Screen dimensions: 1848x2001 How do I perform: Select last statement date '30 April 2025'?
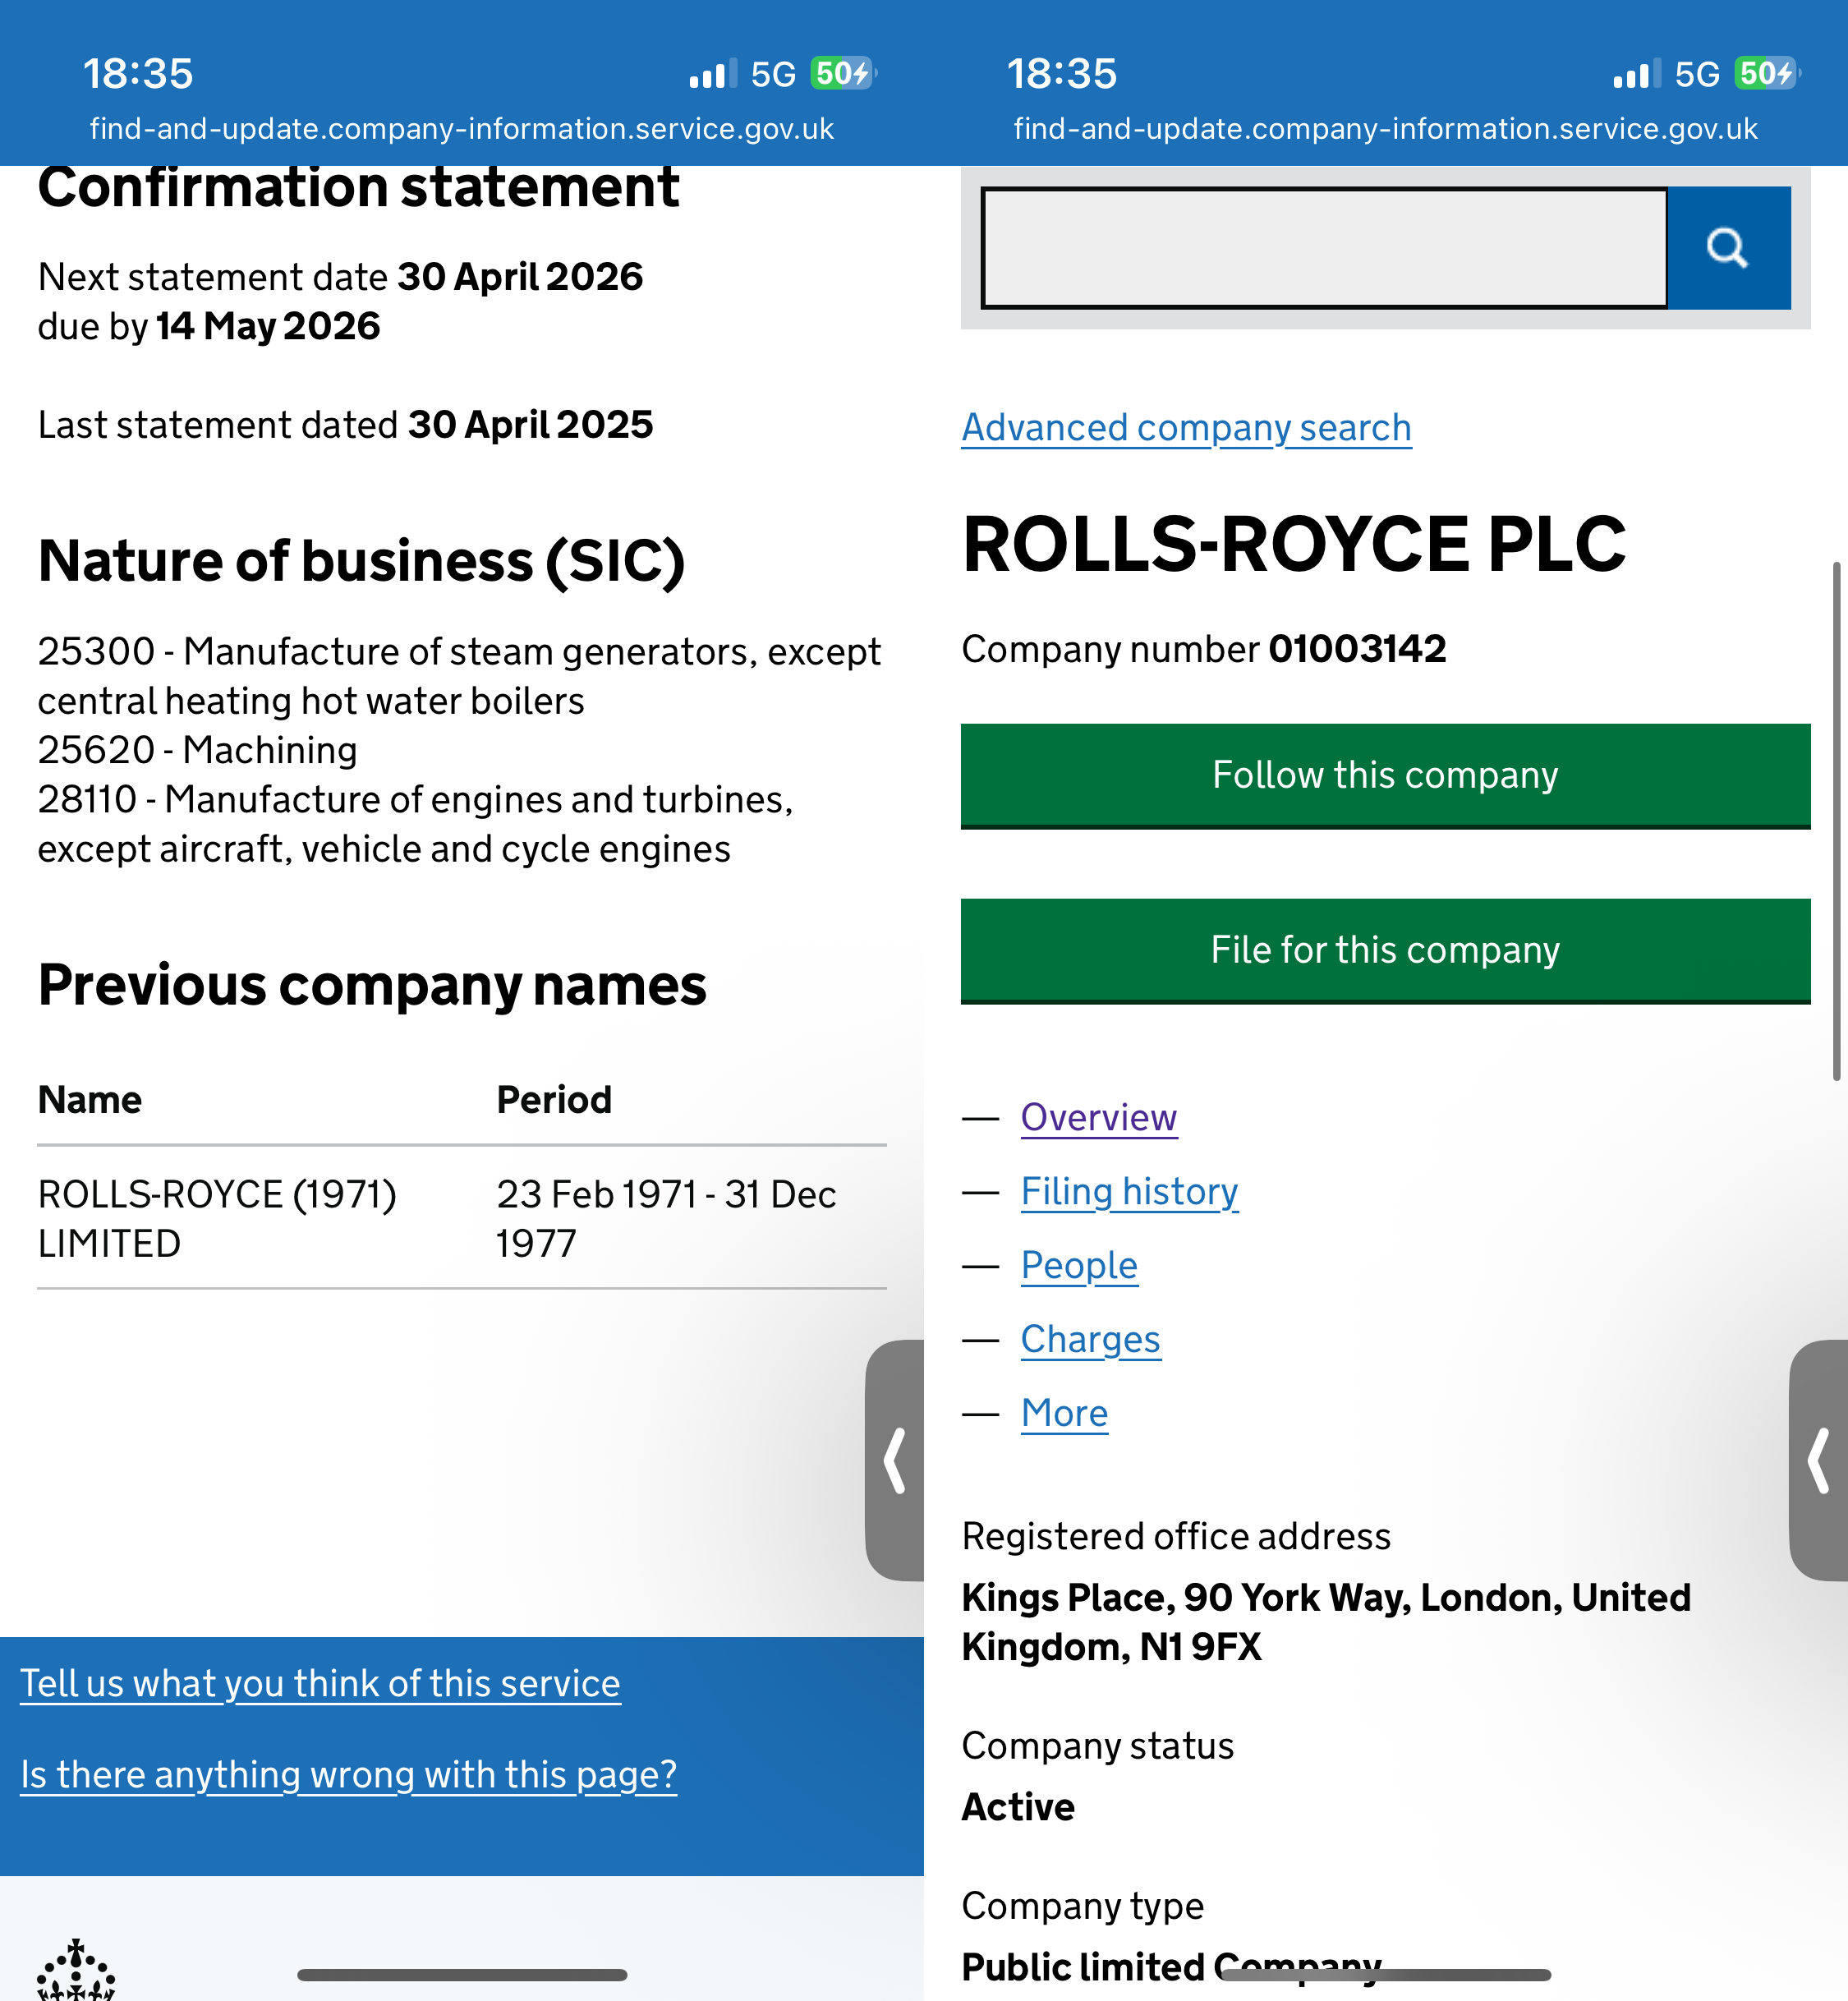pyautogui.click(x=530, y=425)
